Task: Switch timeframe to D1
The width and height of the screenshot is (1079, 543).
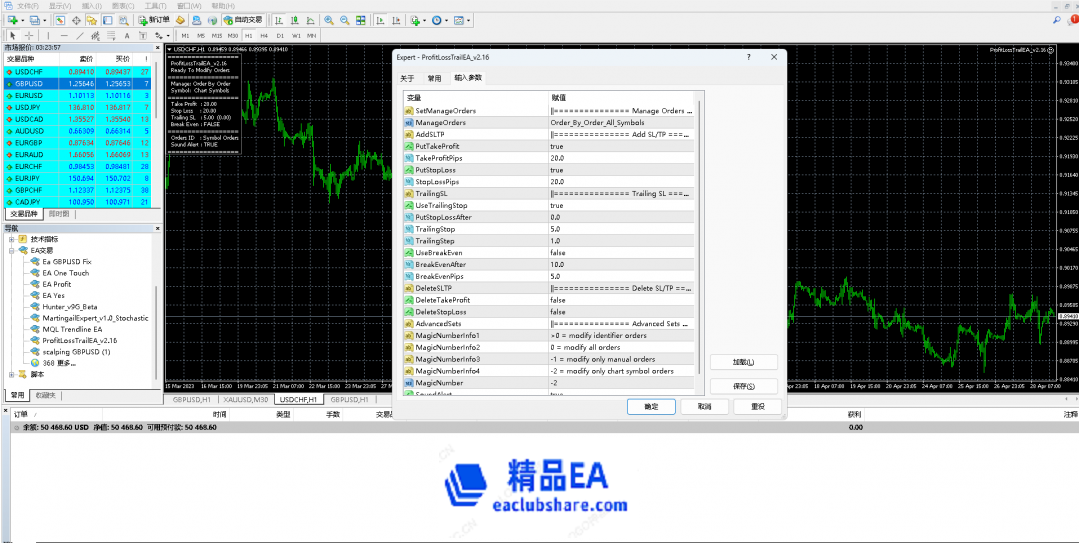Action: pos(280,35)
